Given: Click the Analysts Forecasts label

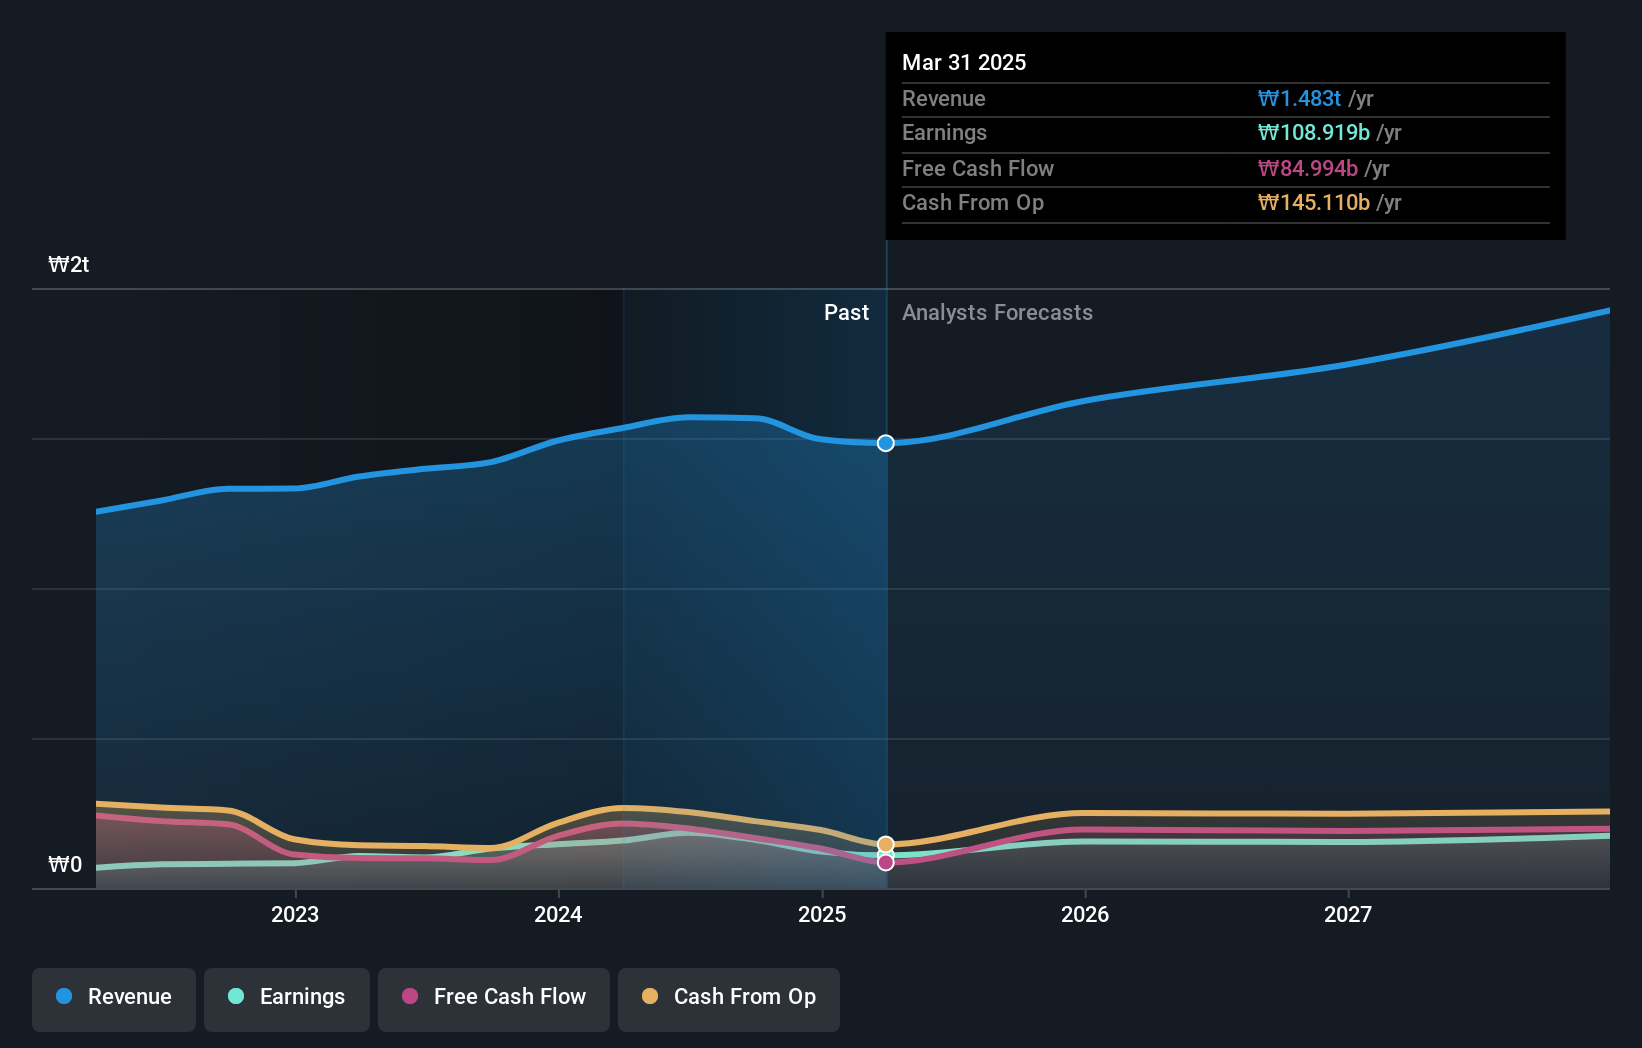Looking at the screenshot, I should [x=997, y=312].
